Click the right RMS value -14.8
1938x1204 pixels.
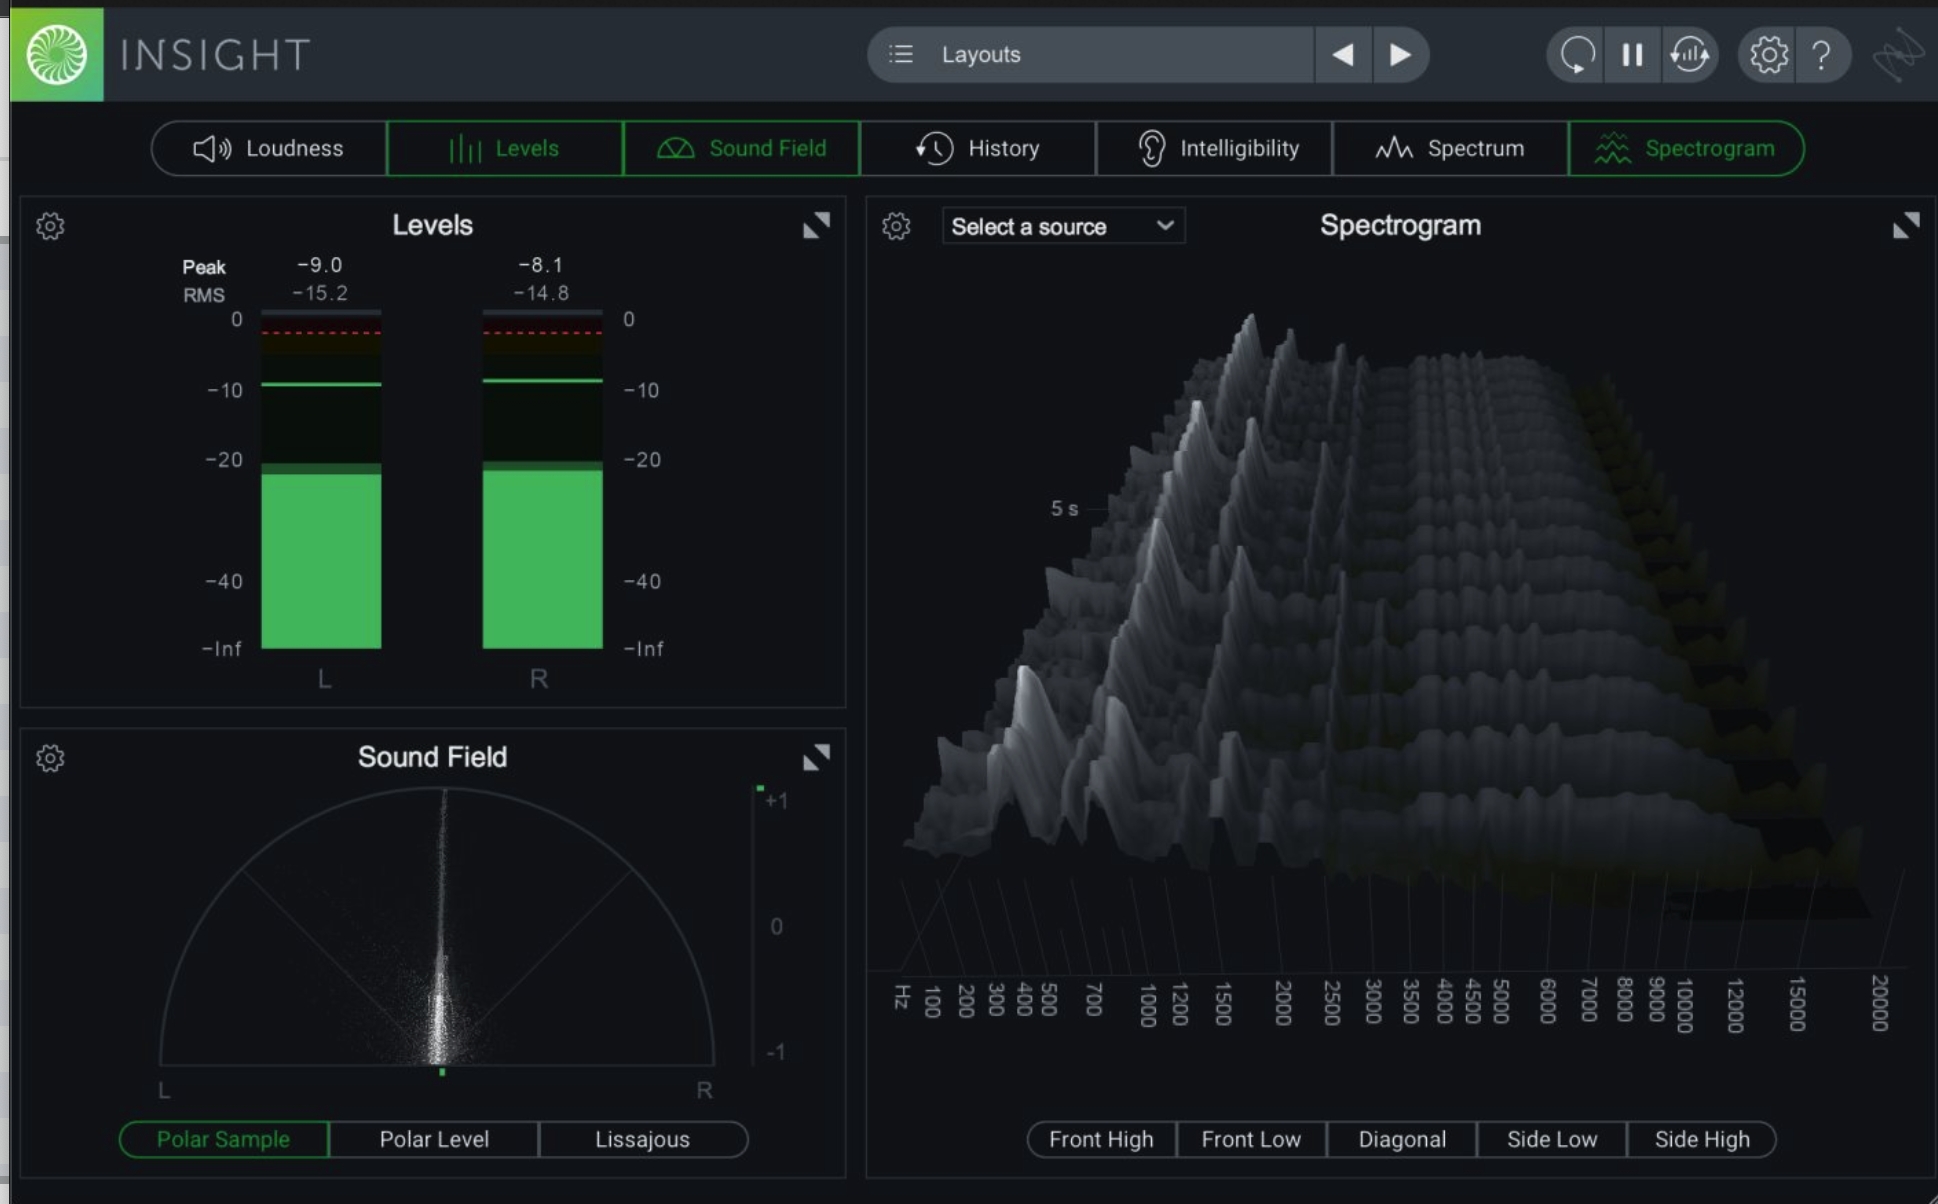541,293
